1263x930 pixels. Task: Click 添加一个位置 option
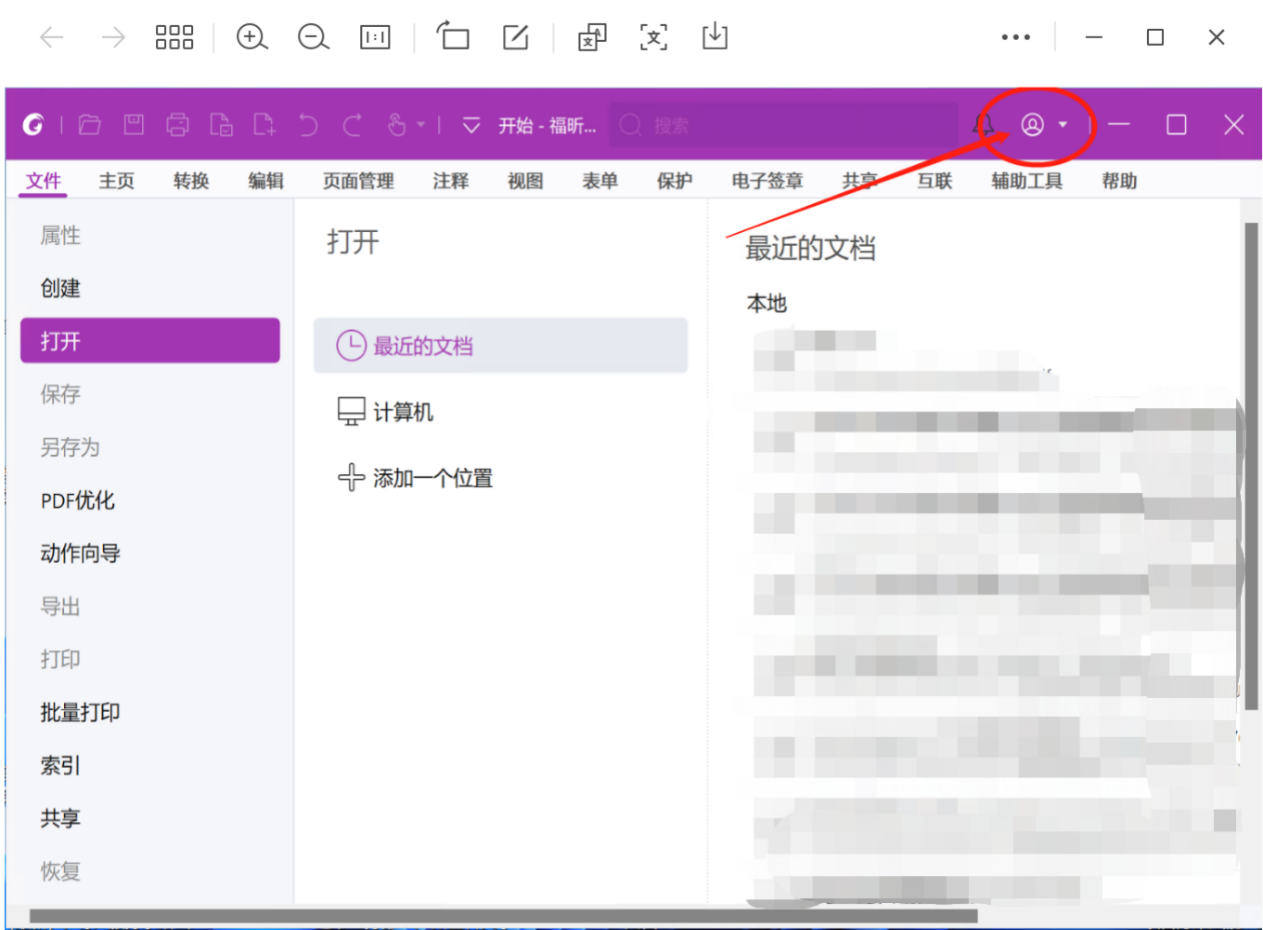pyautogui.click(x=432, y=478)
